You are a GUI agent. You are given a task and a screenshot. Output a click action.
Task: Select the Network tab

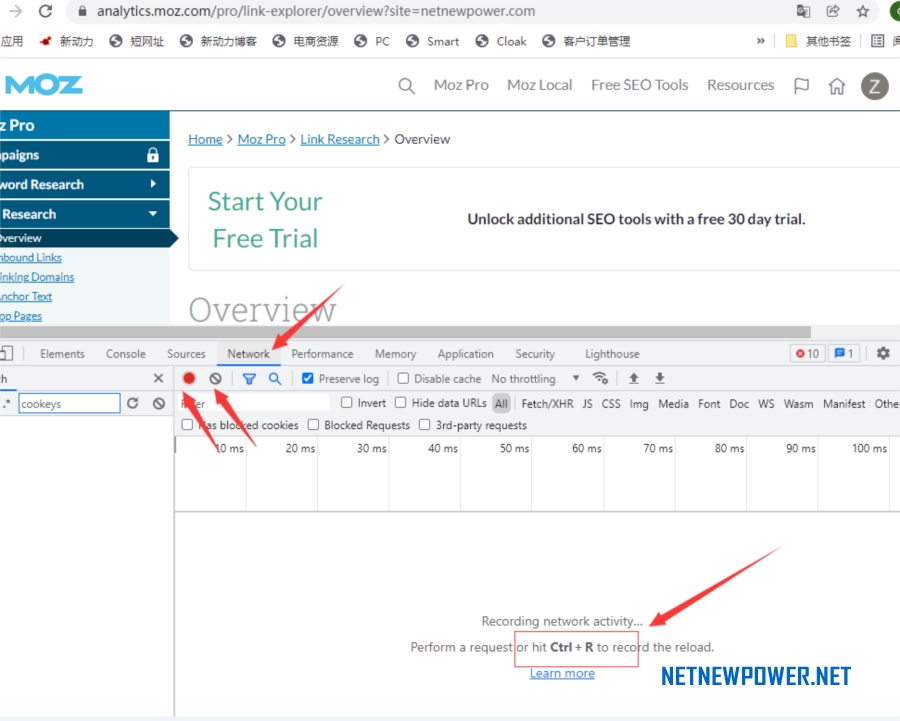point(249,354)
